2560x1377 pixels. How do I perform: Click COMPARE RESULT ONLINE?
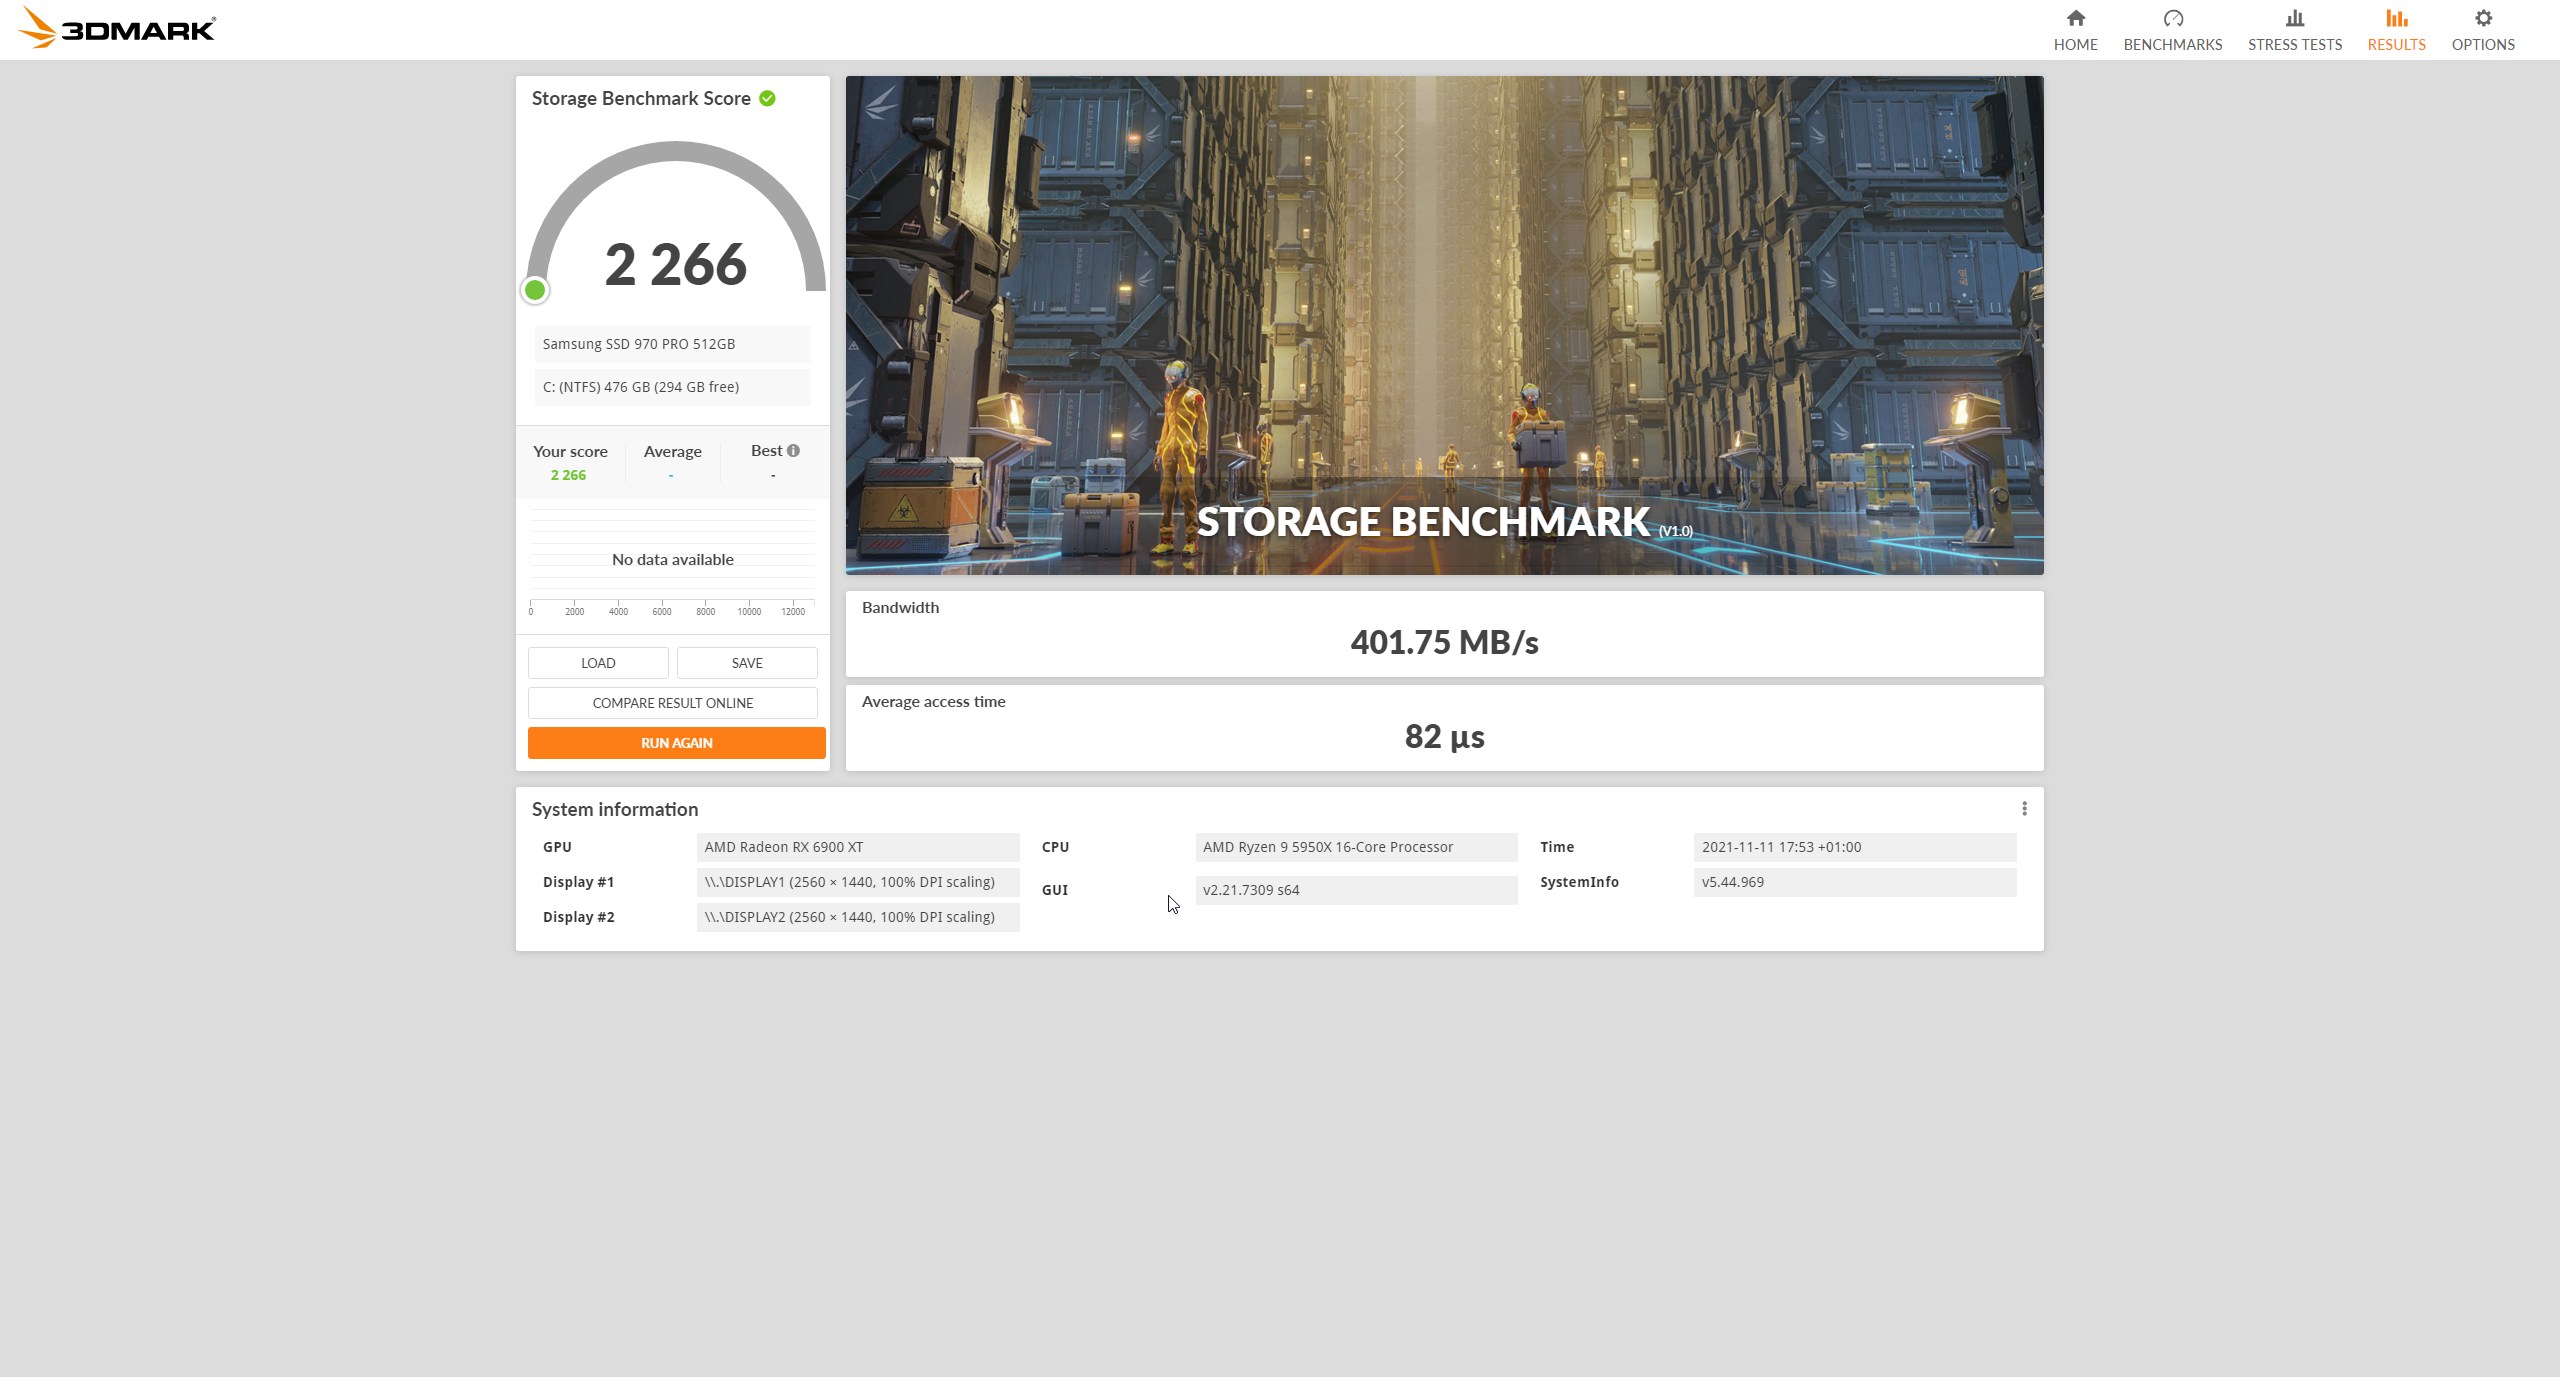[x=672, y=702]
